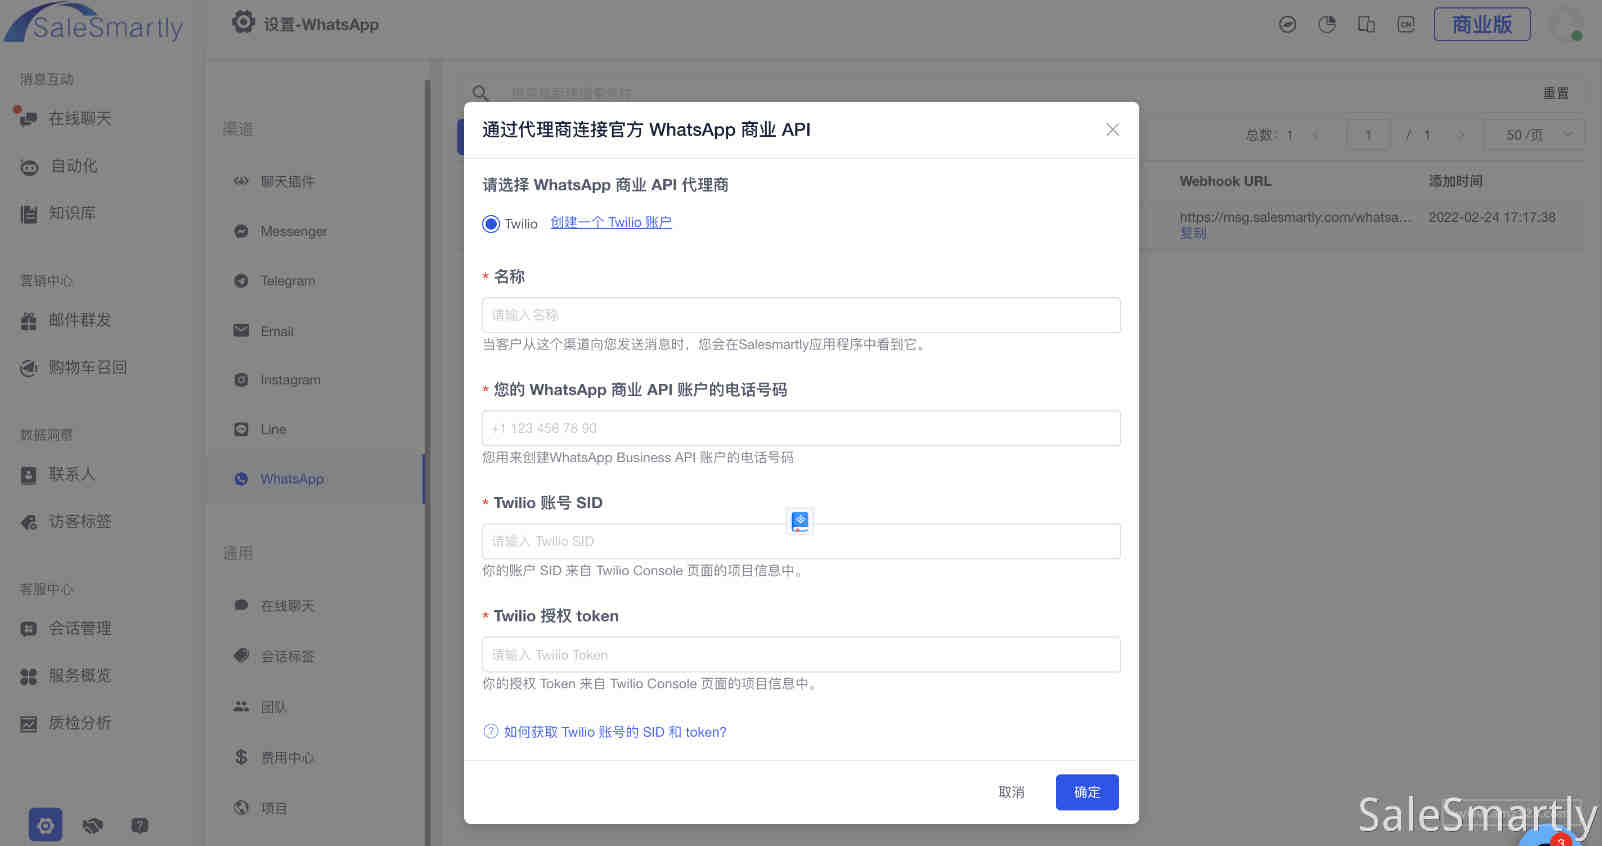Image resolution: width=1602 pixels, height=846 pixels.
Task: Click the webhook URL https://msg.salesmartly.com/whatsa...
Action: pyautogui.click(x=1295, y=217)
